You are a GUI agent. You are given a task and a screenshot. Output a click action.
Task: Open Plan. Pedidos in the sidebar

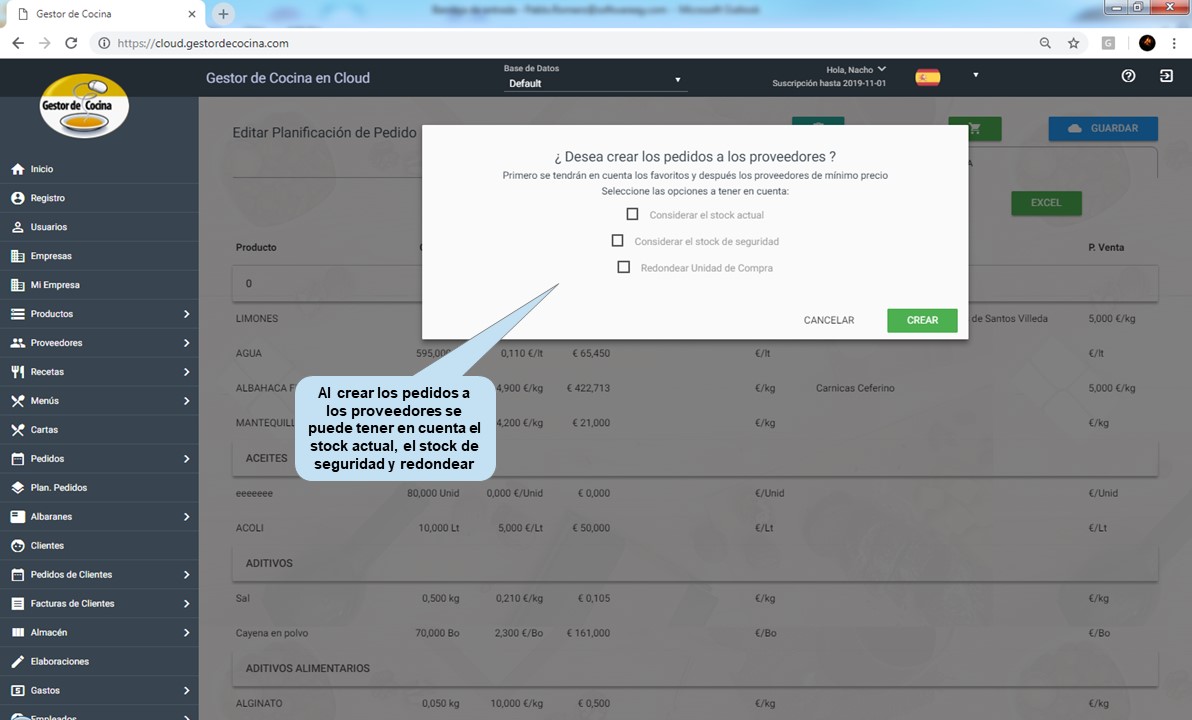[x=58, y=488]
